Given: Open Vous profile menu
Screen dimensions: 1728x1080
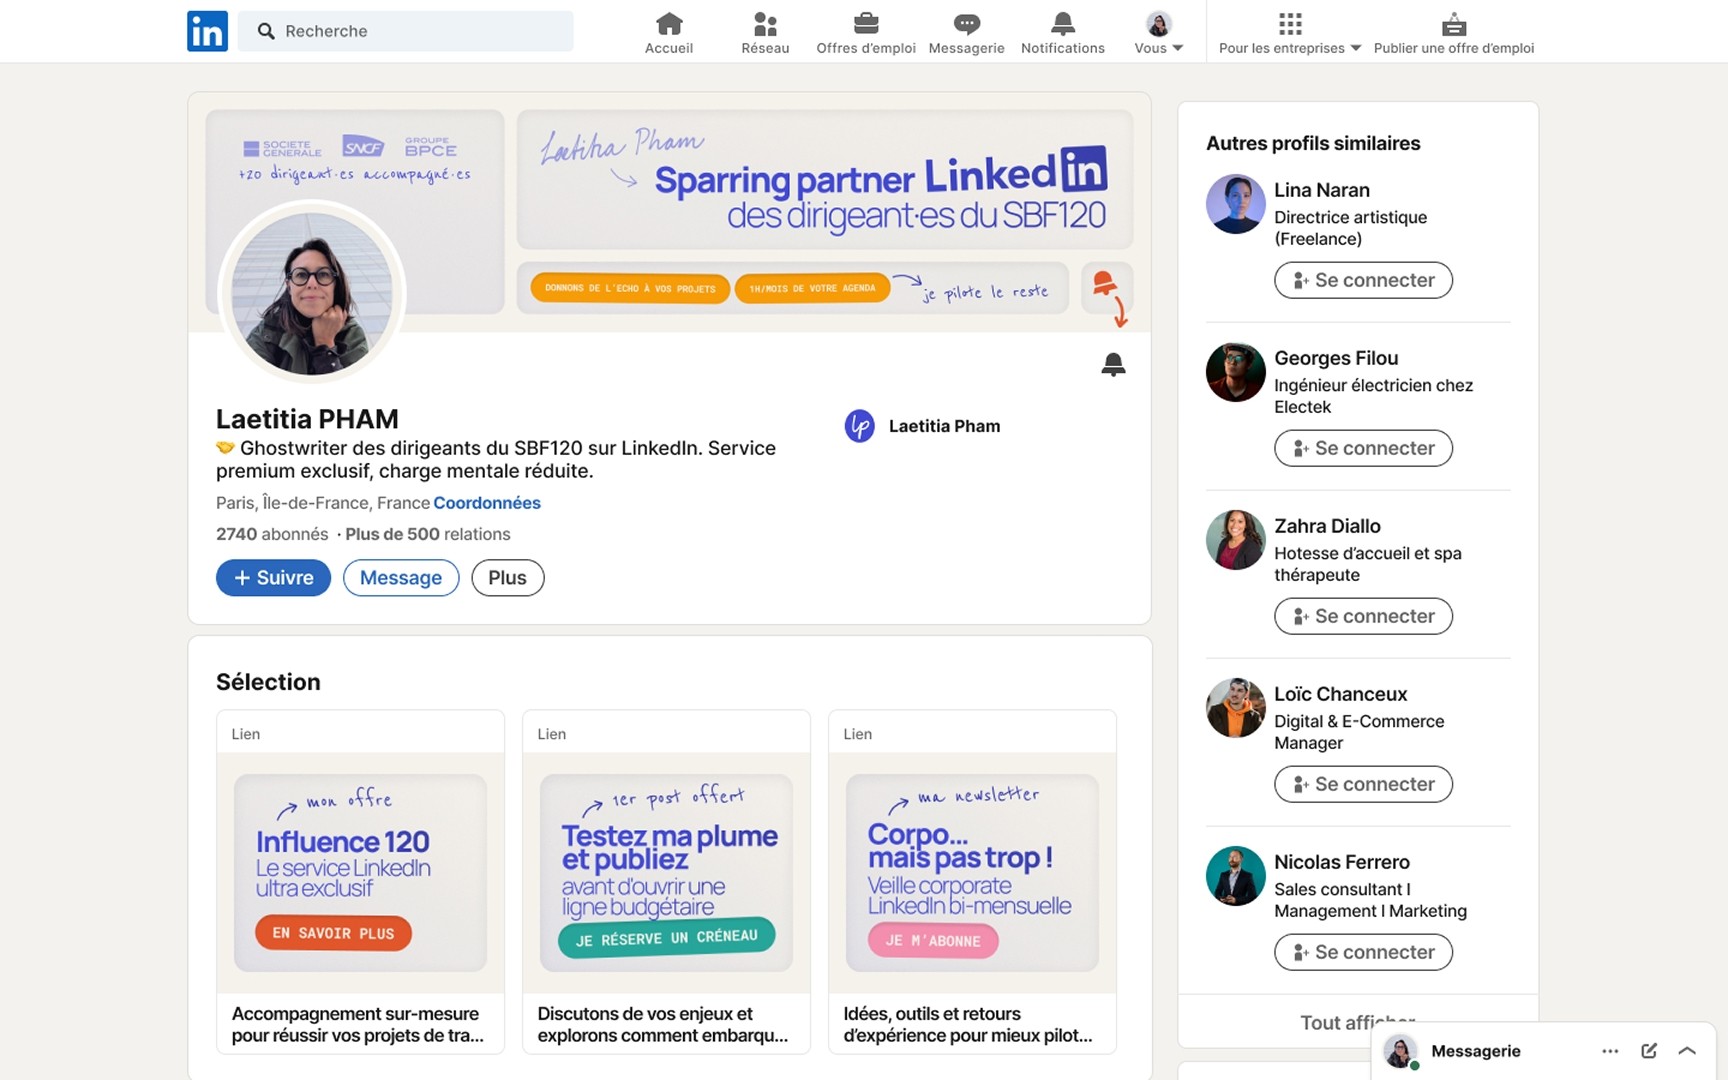Looking at the screenshot, I should pyautogui.click(x=1158, y=32).
